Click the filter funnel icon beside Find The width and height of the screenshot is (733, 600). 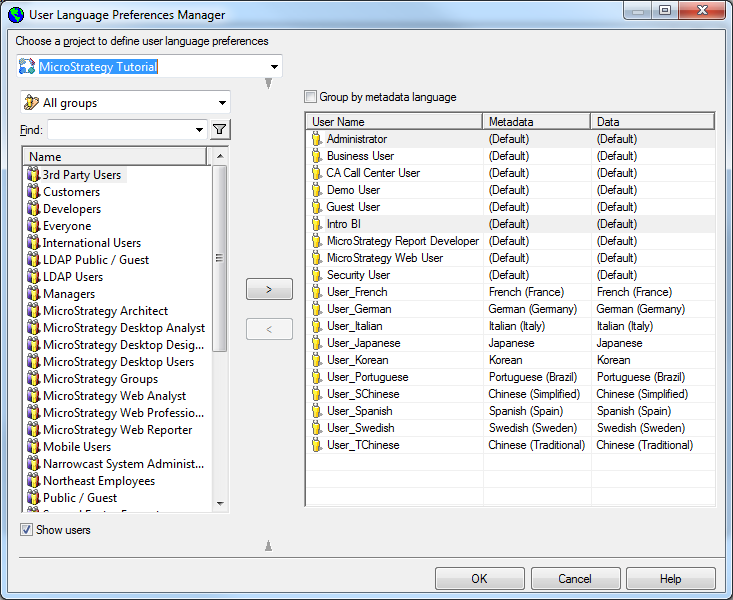pyautogui.click(x=220, y=129)
